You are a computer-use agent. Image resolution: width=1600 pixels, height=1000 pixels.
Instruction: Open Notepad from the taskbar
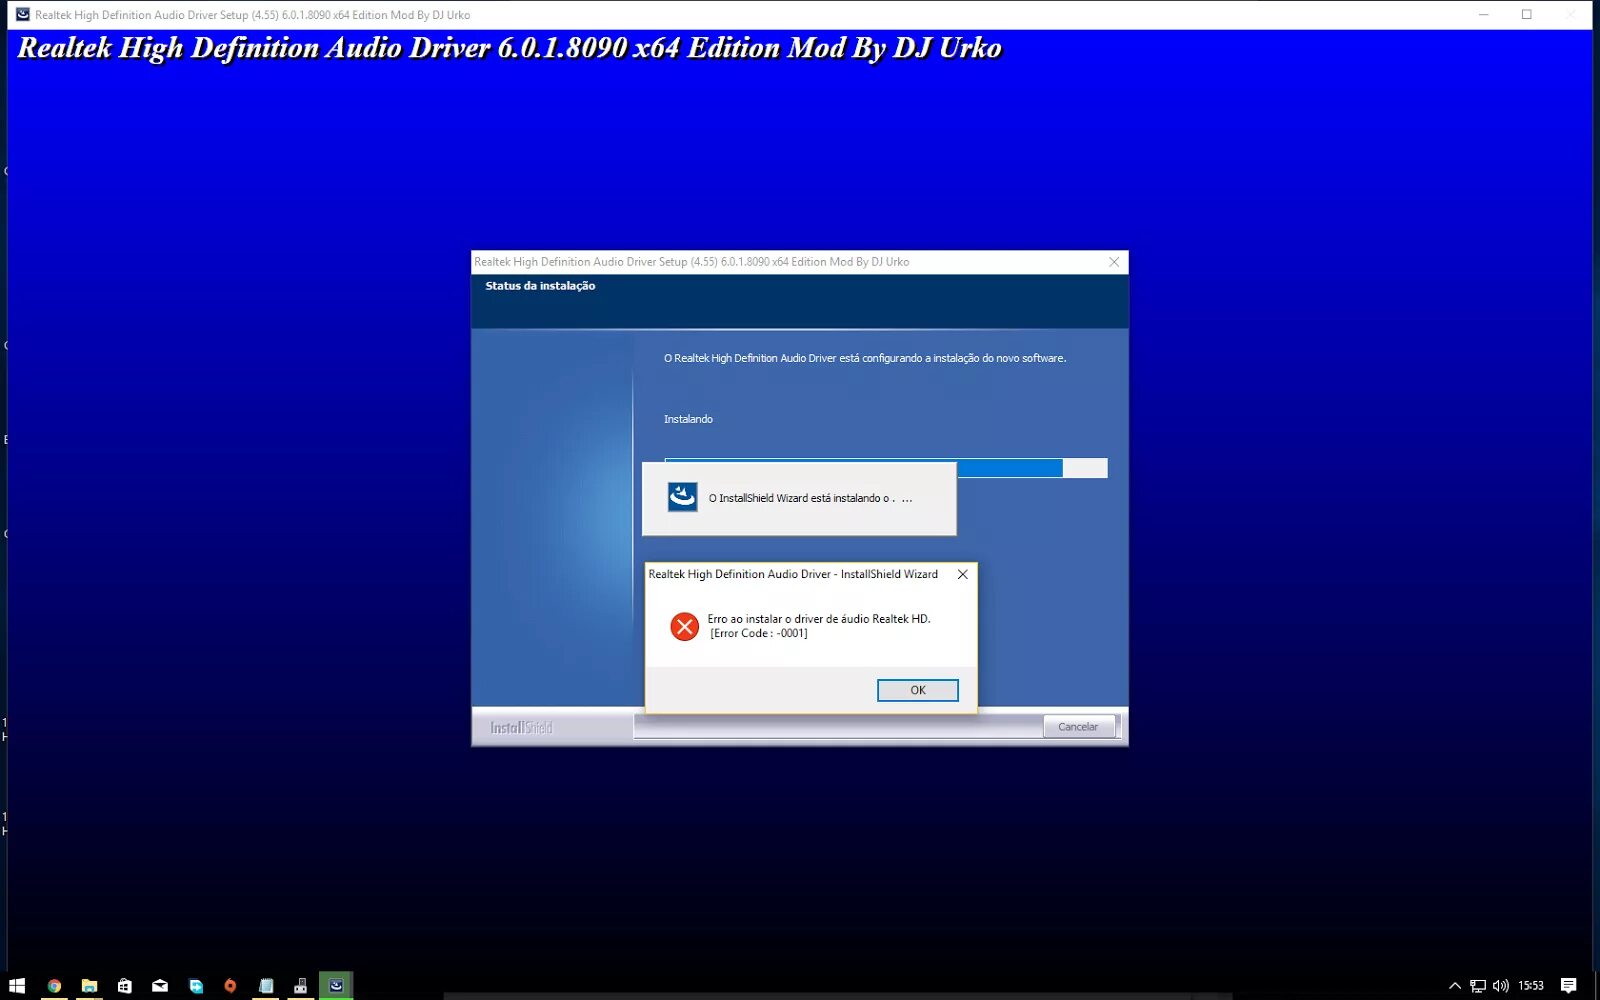[266, 985]
